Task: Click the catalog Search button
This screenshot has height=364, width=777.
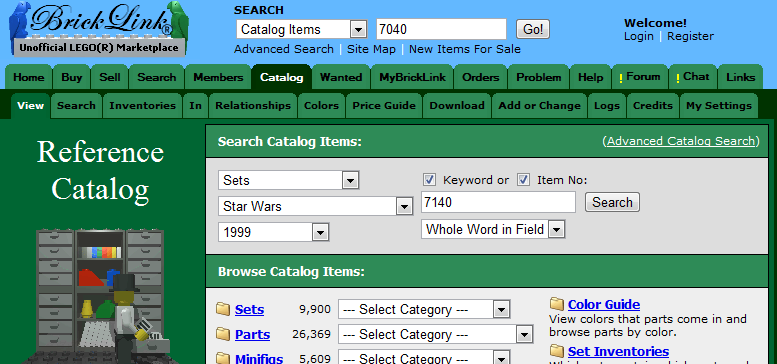Action: (612, 203)
